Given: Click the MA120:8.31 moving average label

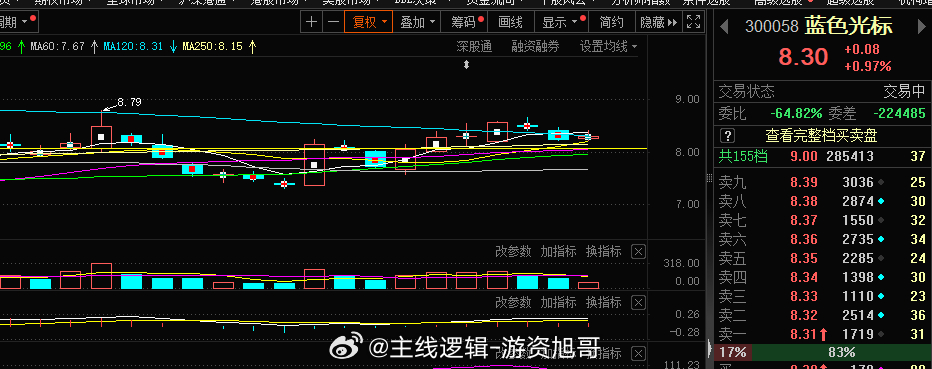Looking at the screenshot, I should click(133, 46).
